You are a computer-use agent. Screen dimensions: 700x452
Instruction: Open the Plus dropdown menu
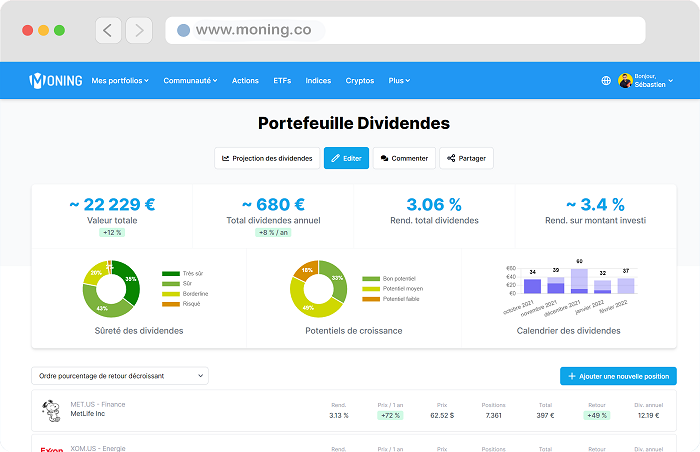tap(399, 81)
